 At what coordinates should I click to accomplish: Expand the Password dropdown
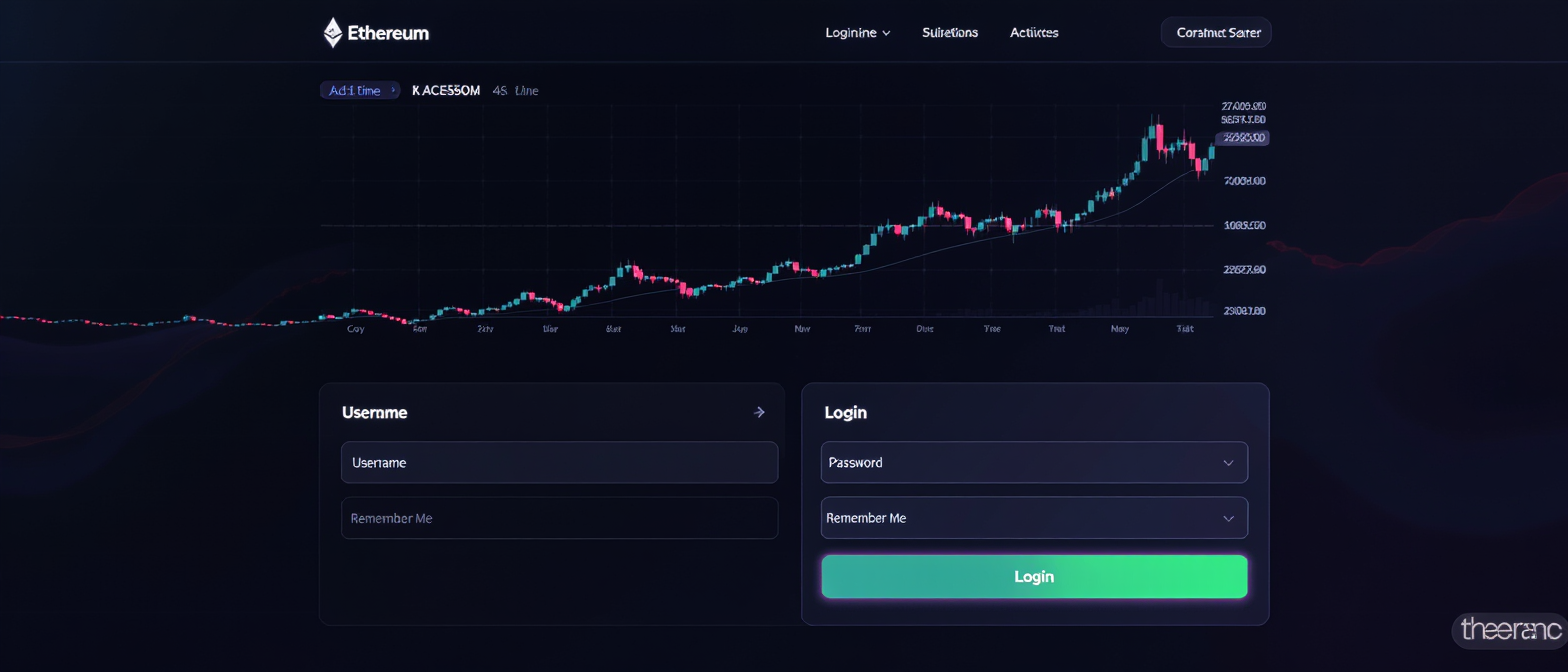(1034, 463)
